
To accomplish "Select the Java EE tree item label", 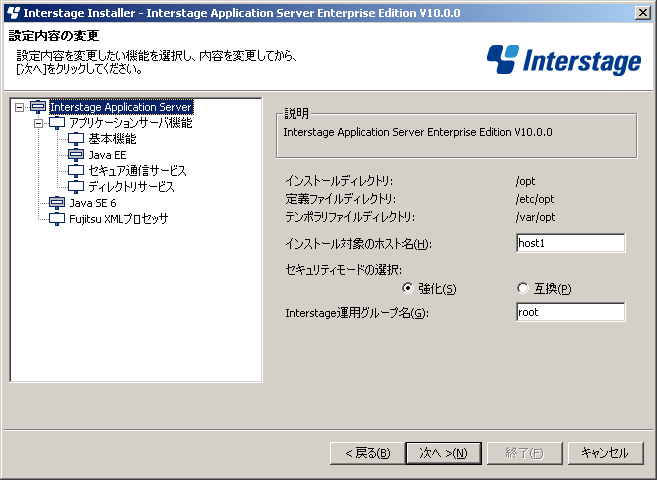I will click(x=107, y=155).
